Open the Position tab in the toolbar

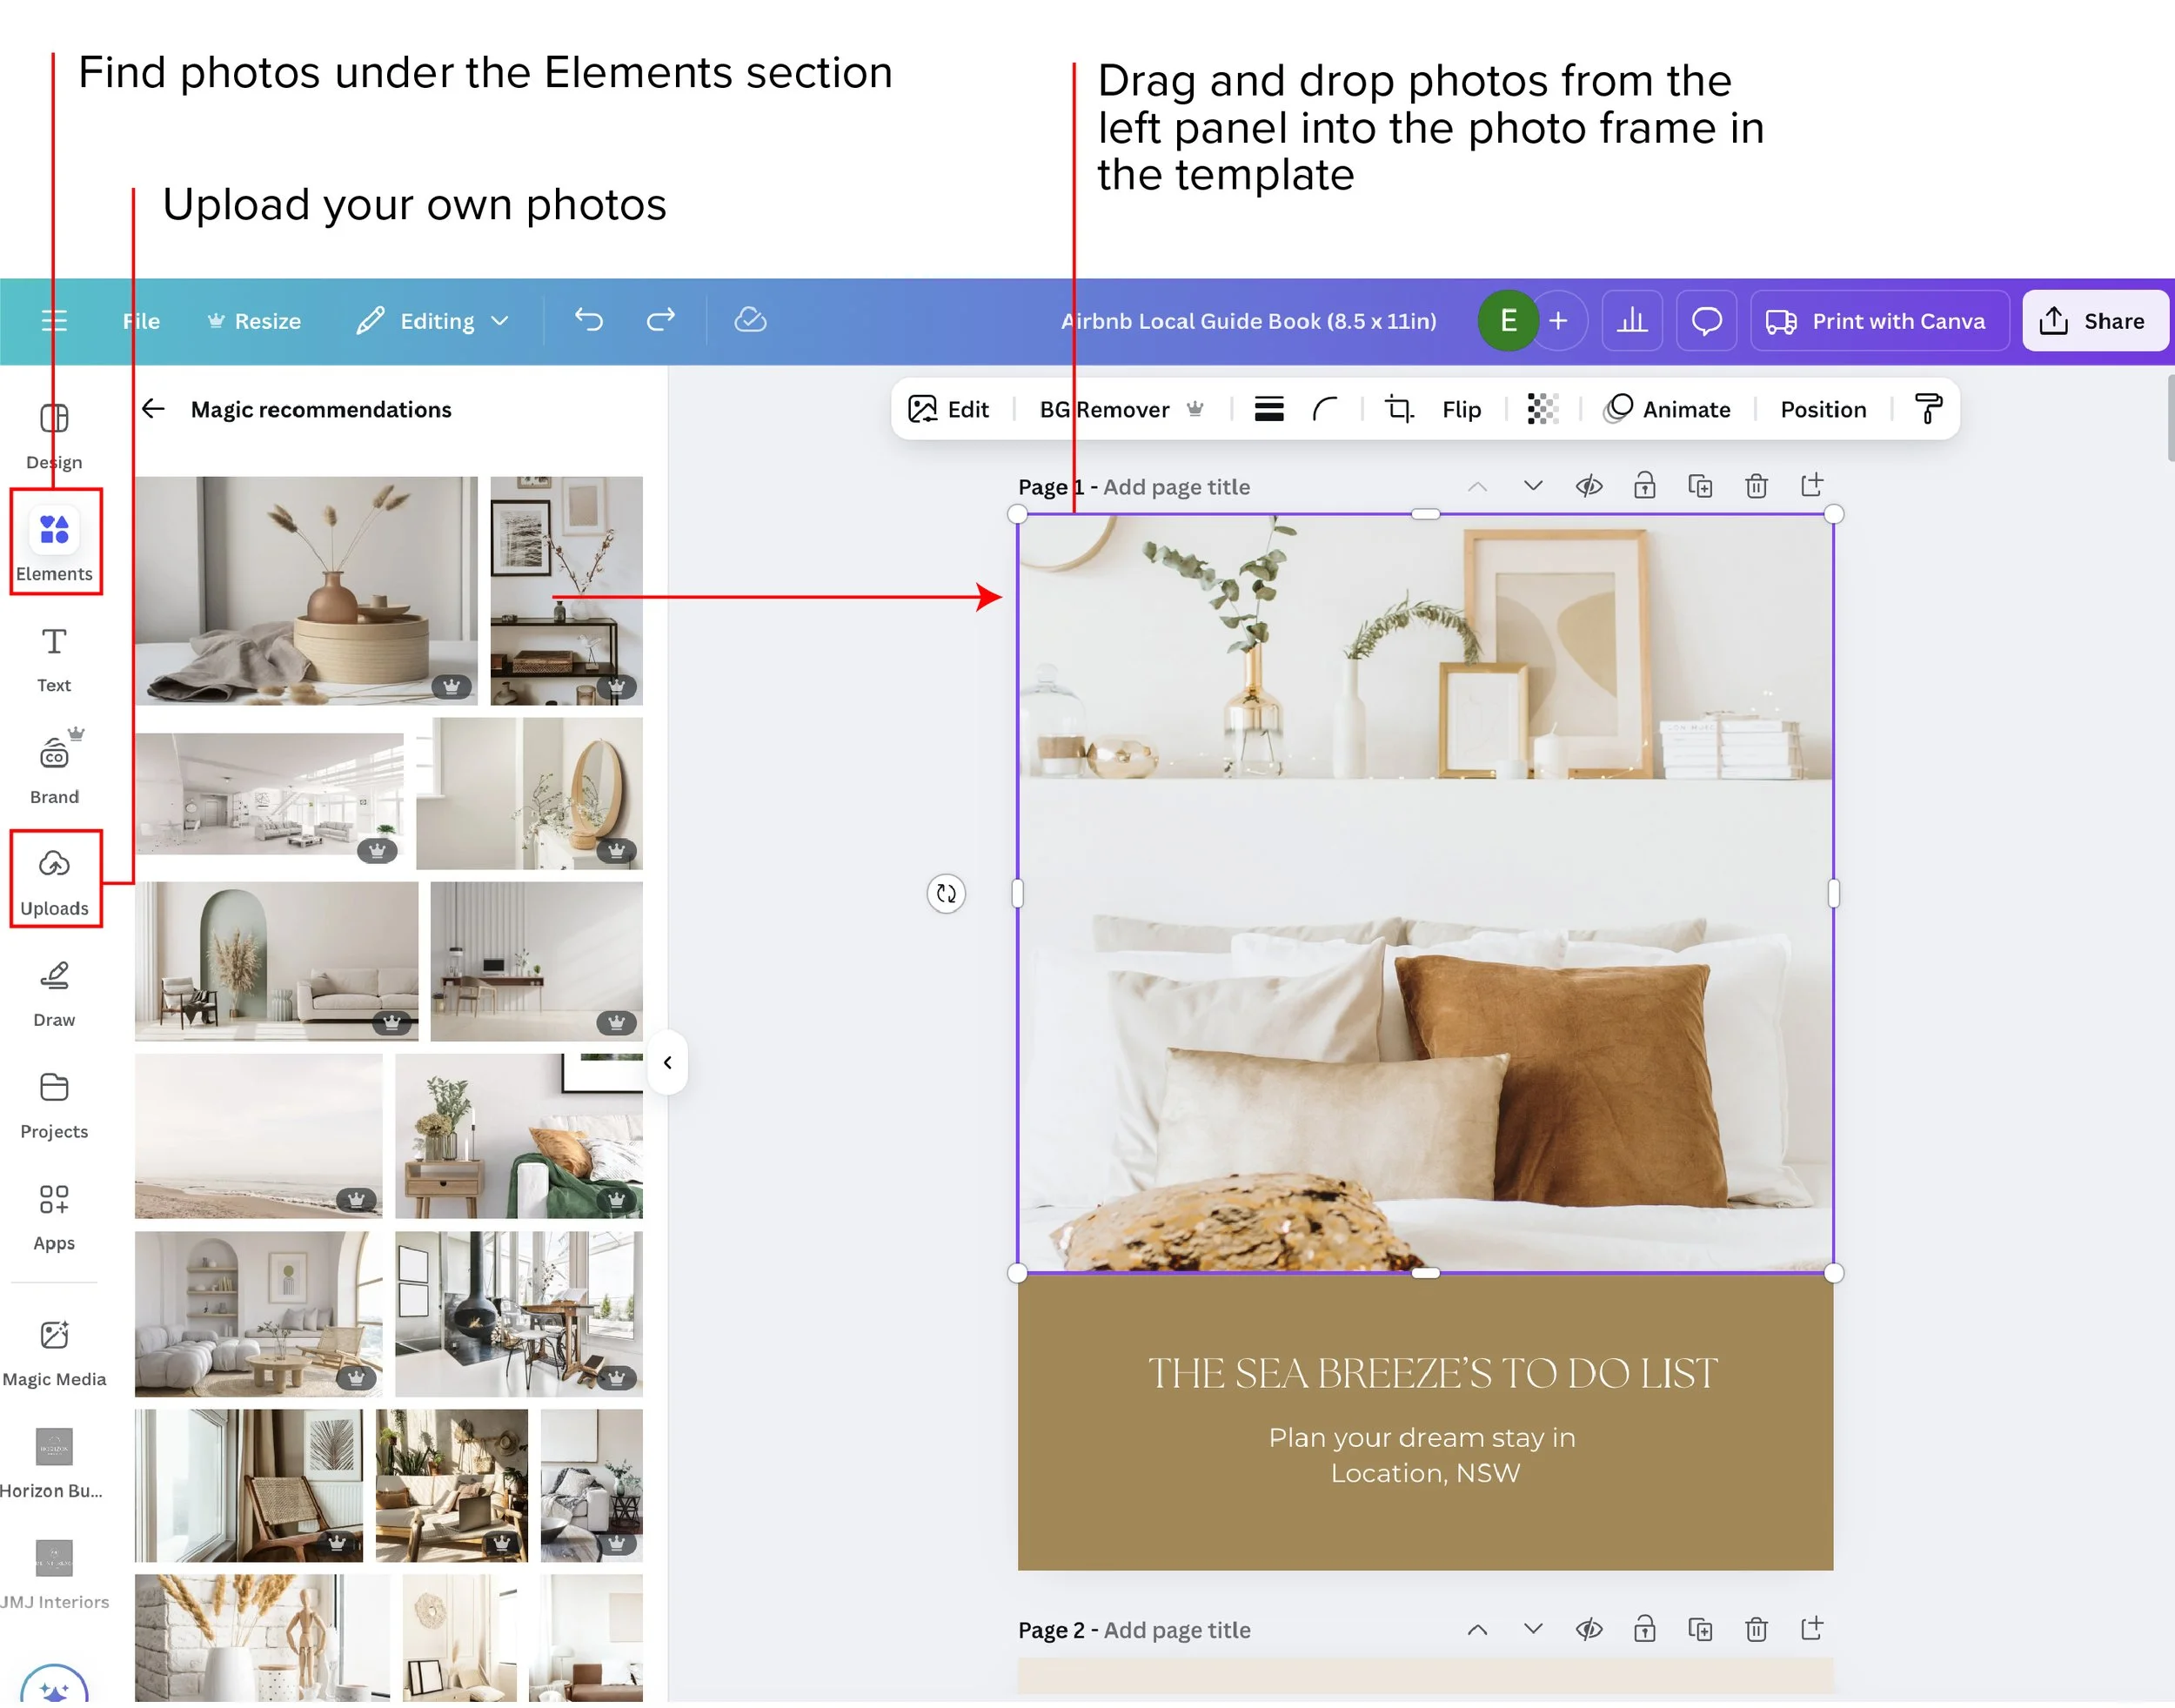point(1822,409)
